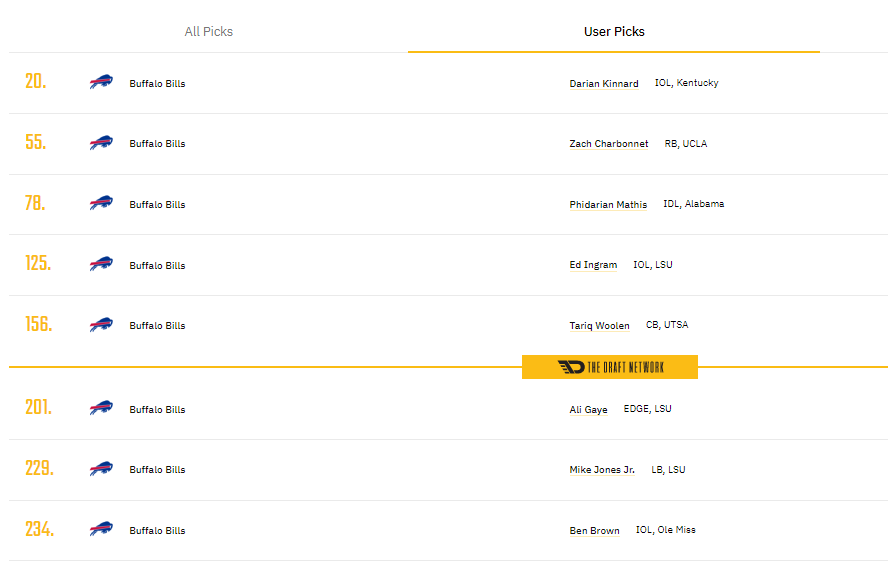
Task: Open Ed Ingram player link
Action: tap(593, 265)
